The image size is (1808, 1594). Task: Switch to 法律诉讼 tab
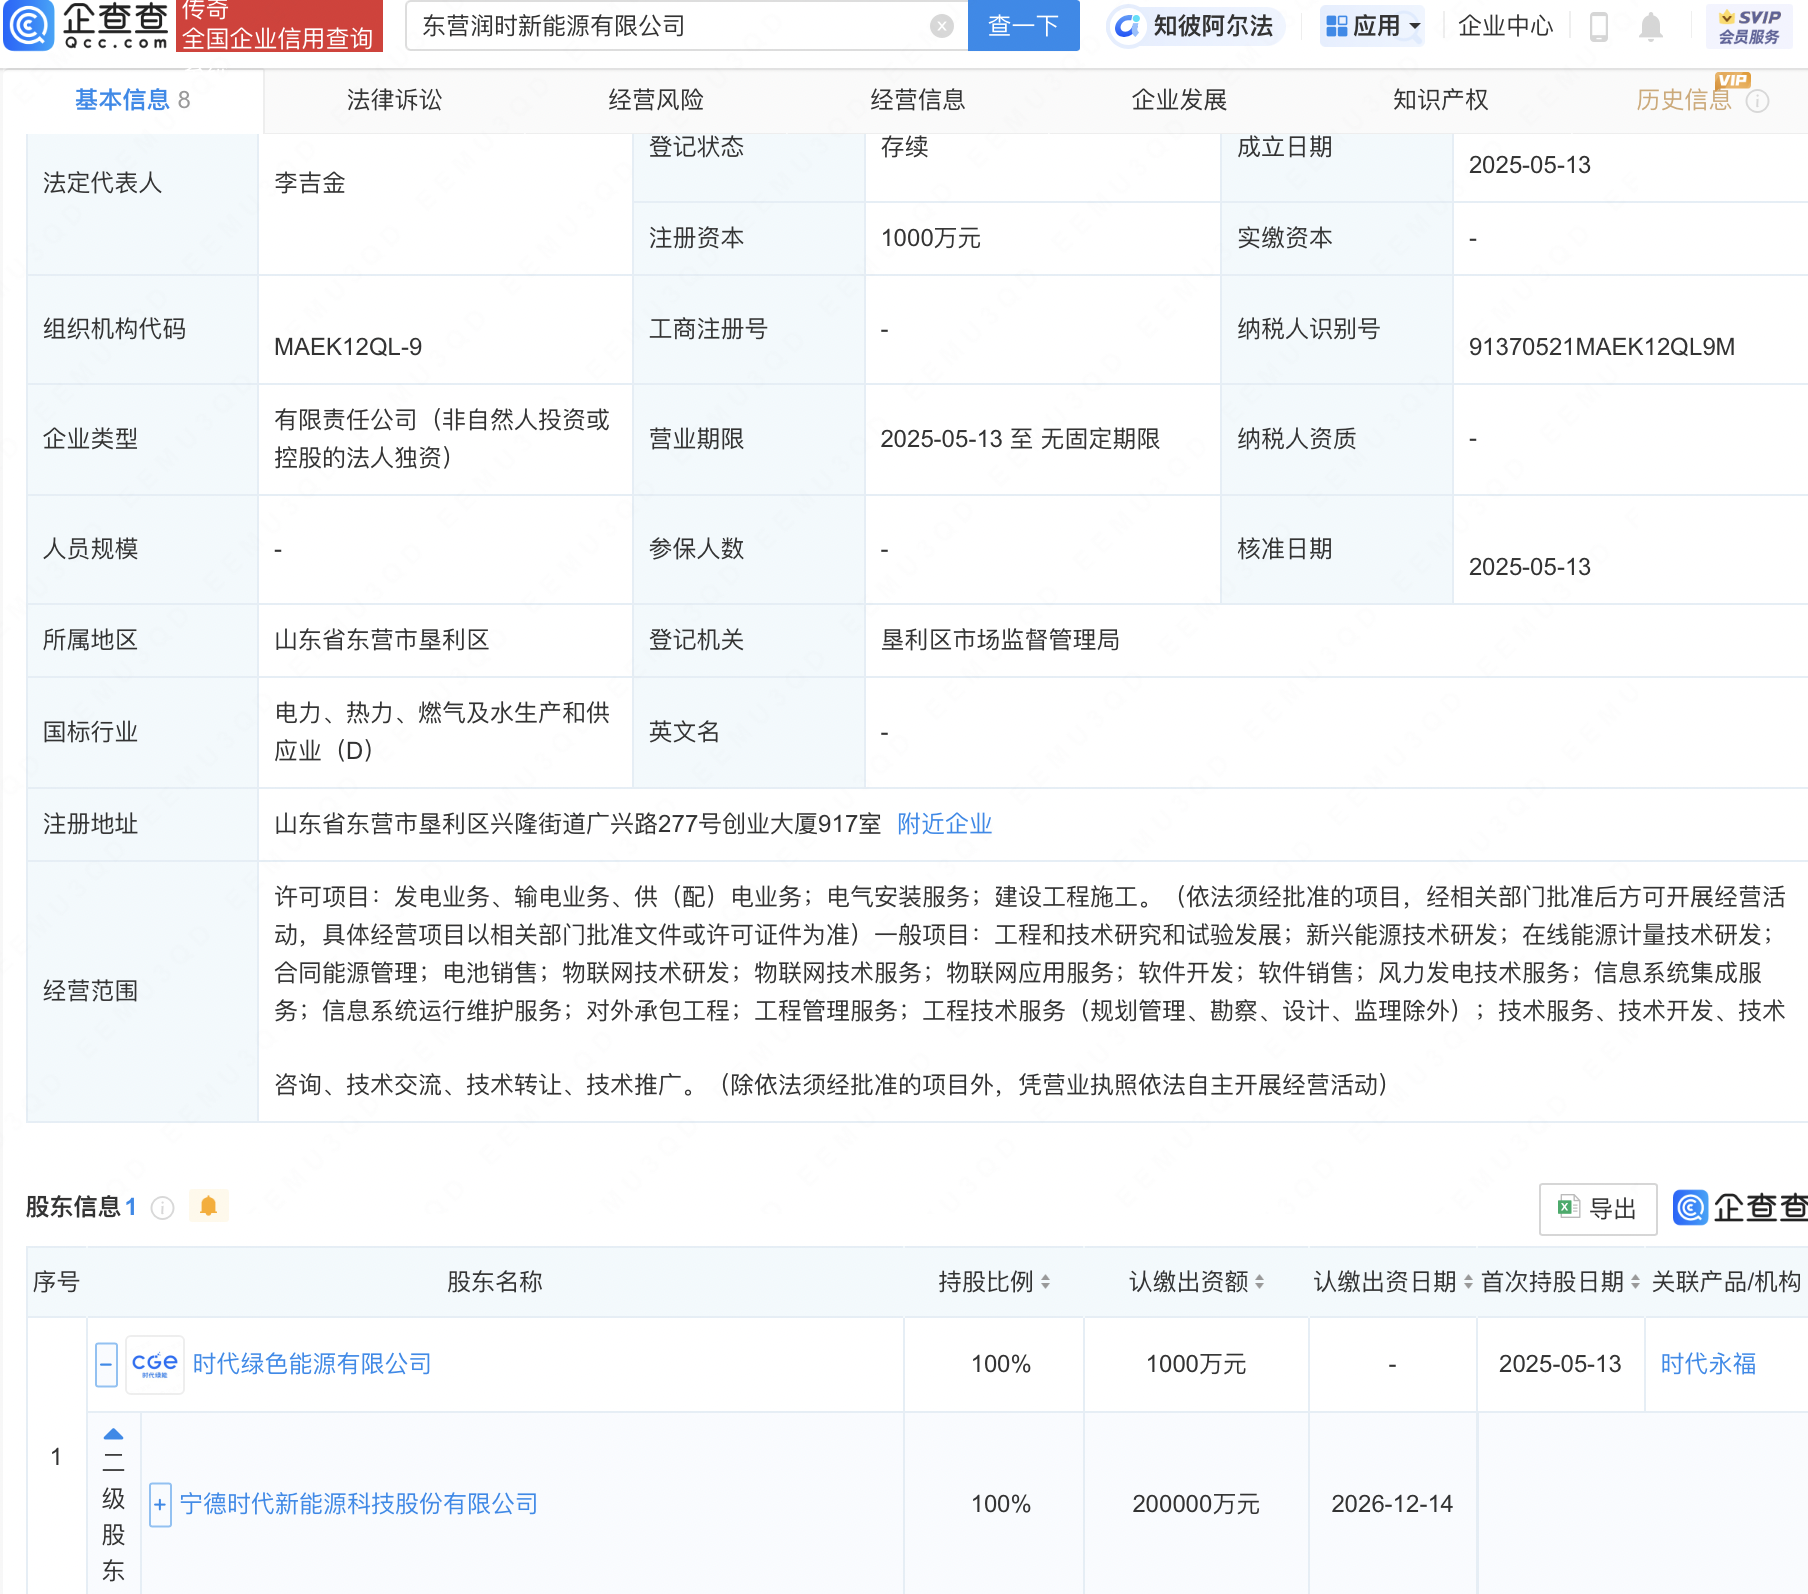point(394,100)
